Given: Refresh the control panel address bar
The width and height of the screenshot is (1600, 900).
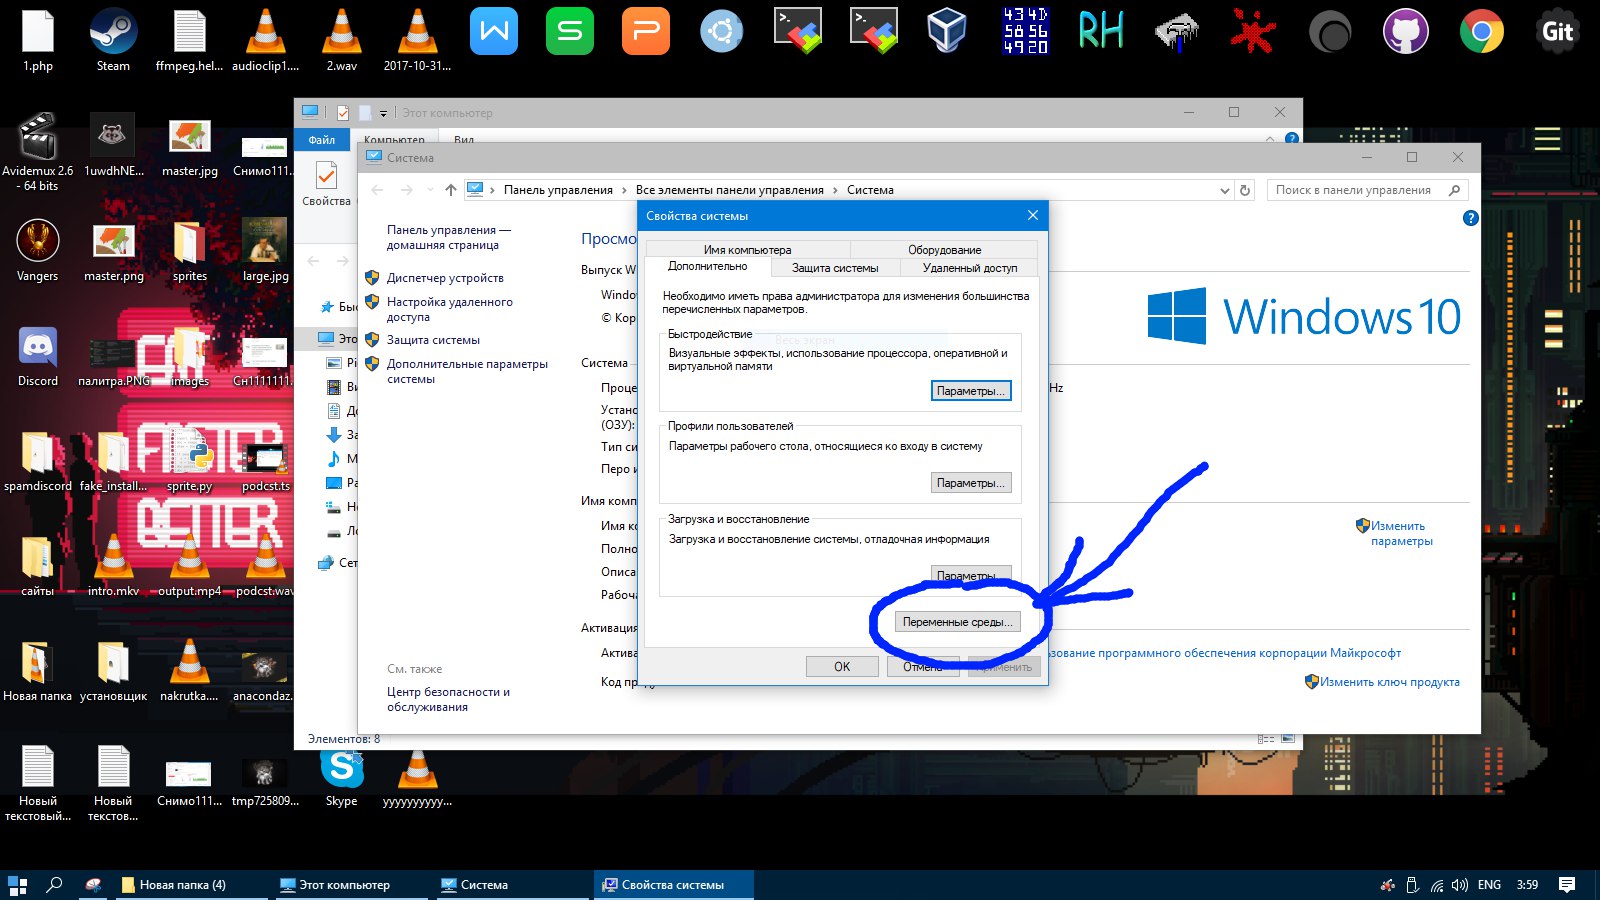Looking at the screenshot, I should click(1245, 190).
